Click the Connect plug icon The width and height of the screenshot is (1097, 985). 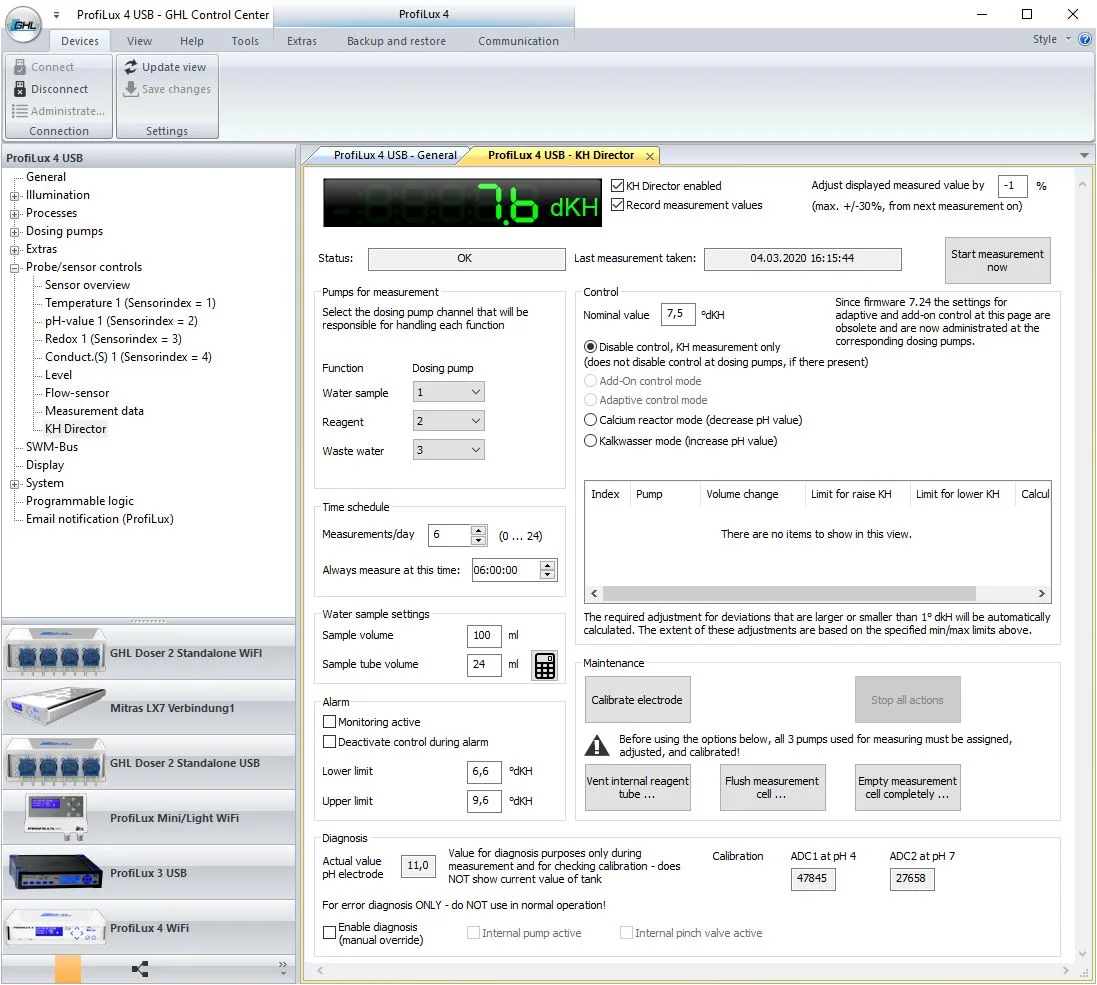20,67
